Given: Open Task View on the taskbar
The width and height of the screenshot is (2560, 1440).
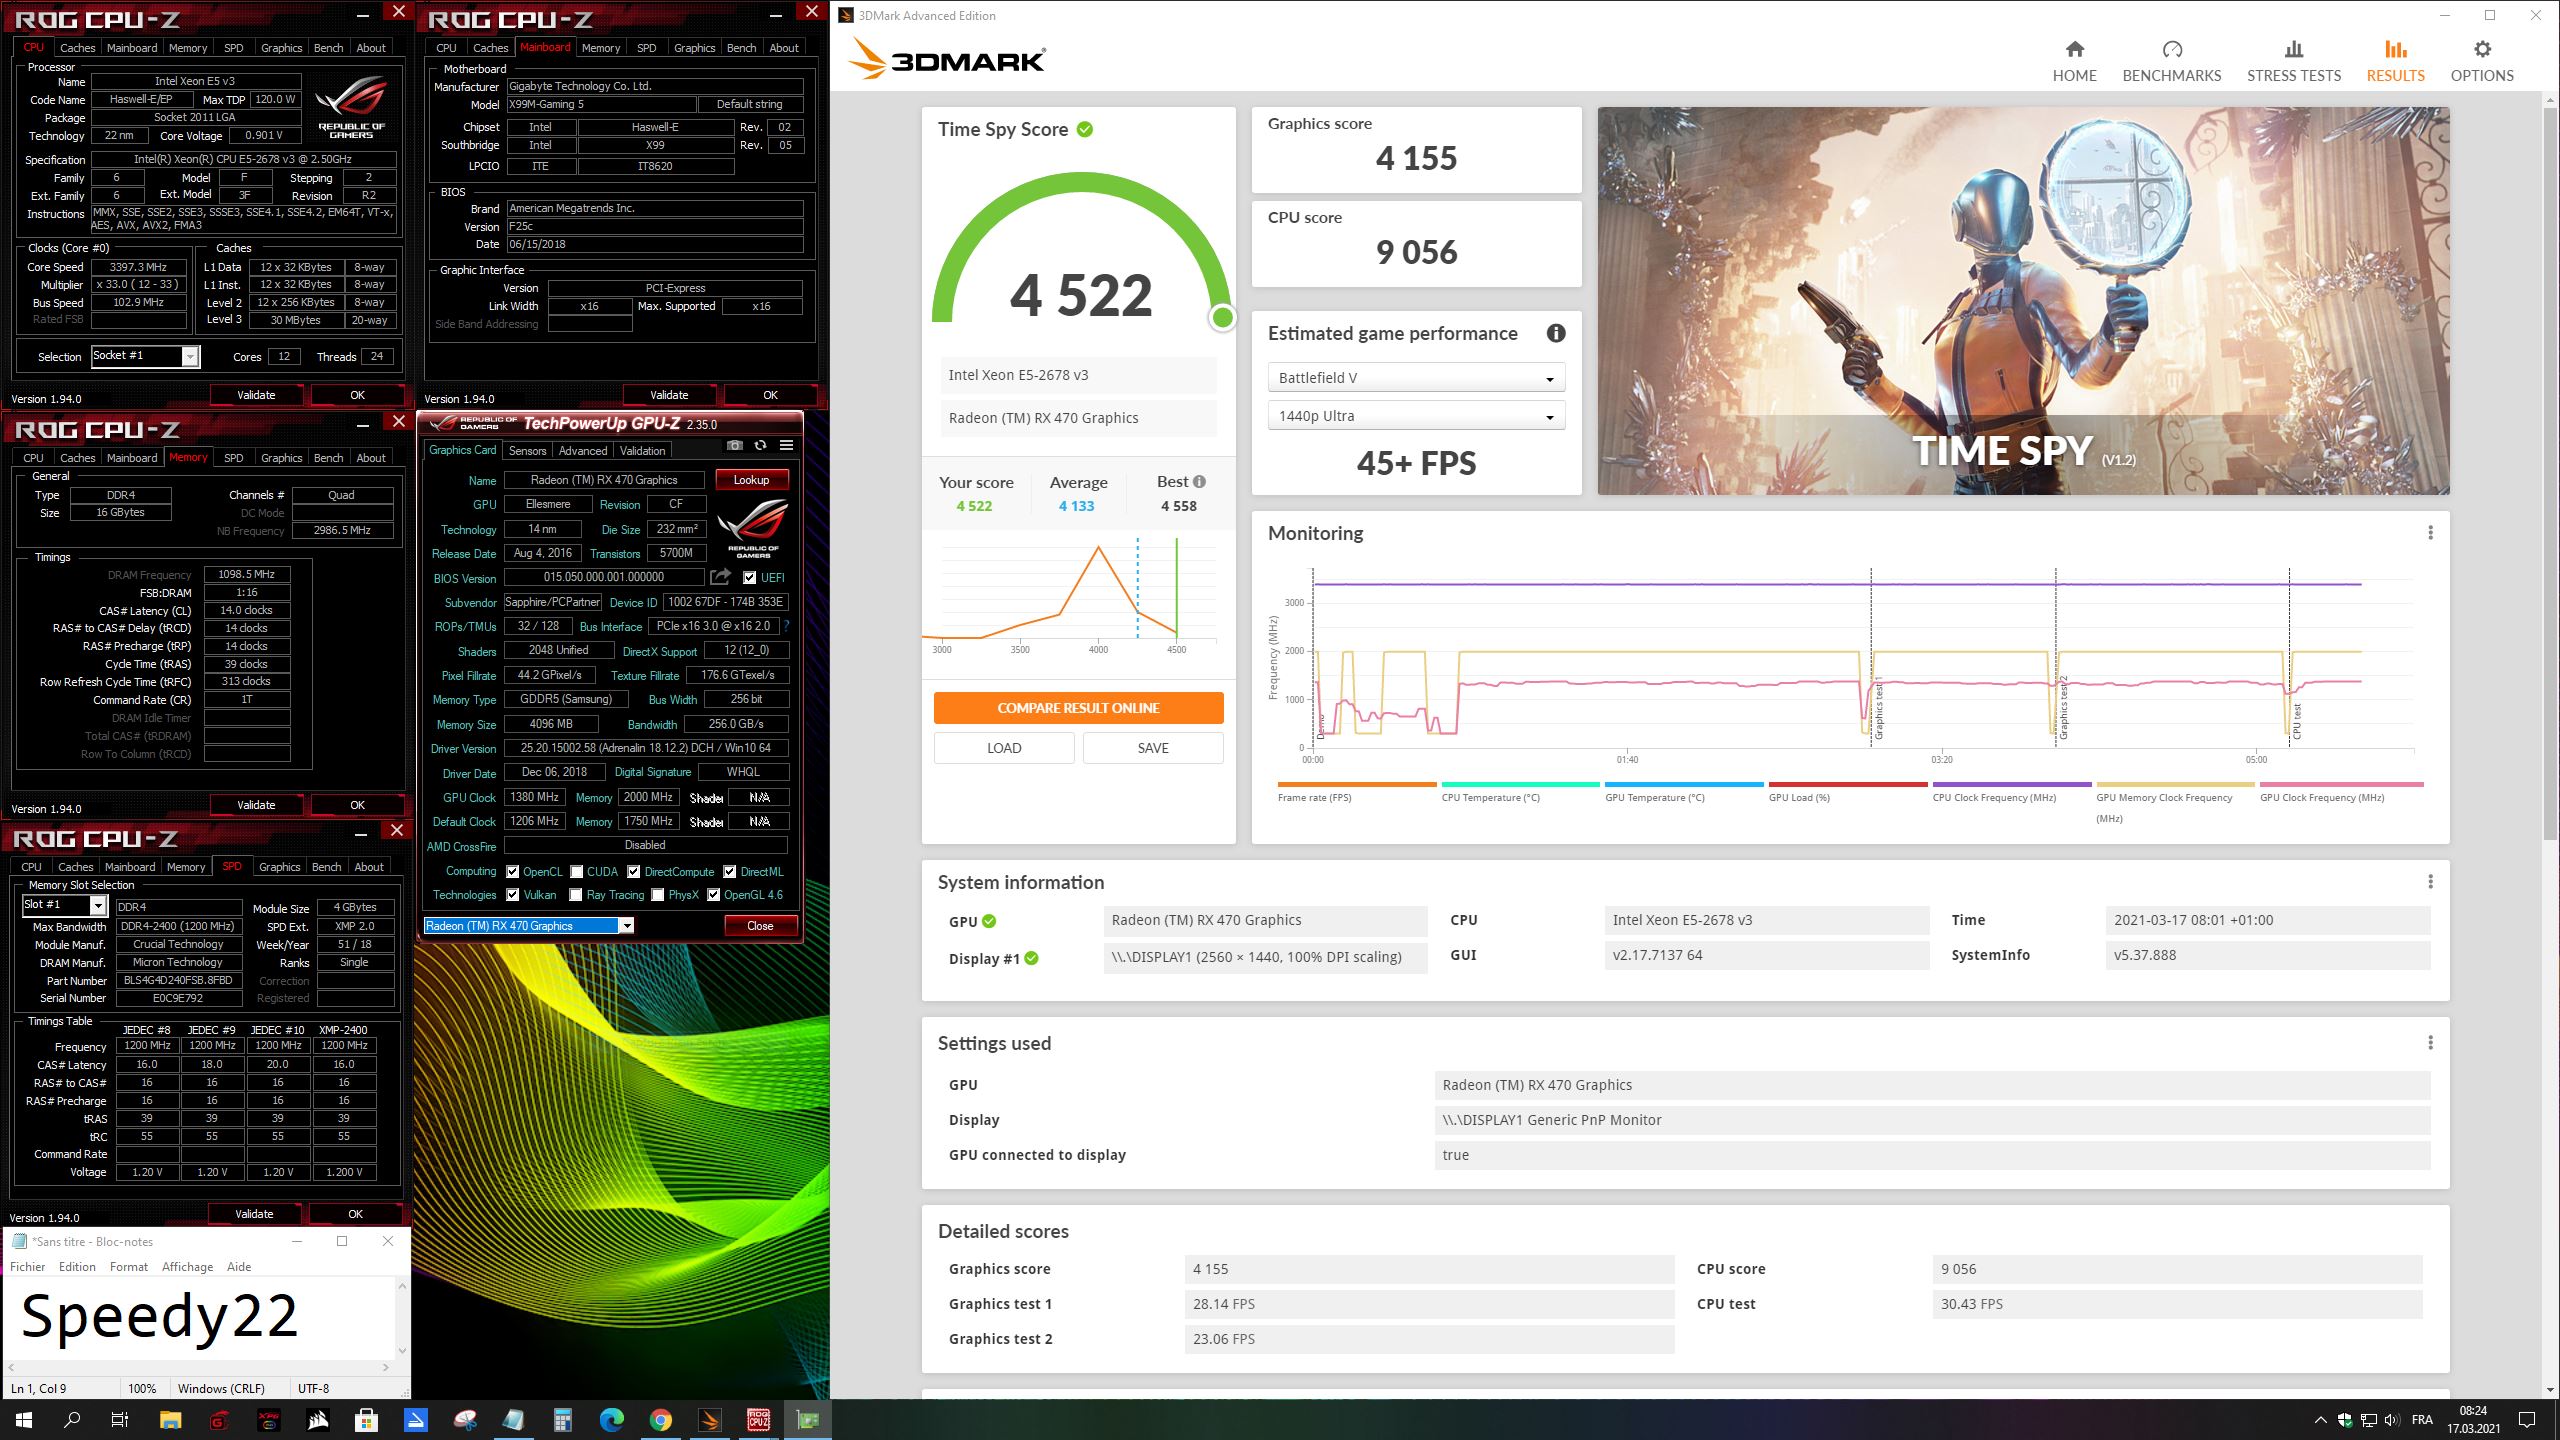Looking at the screenshot, I should [x=119, y=1420].
